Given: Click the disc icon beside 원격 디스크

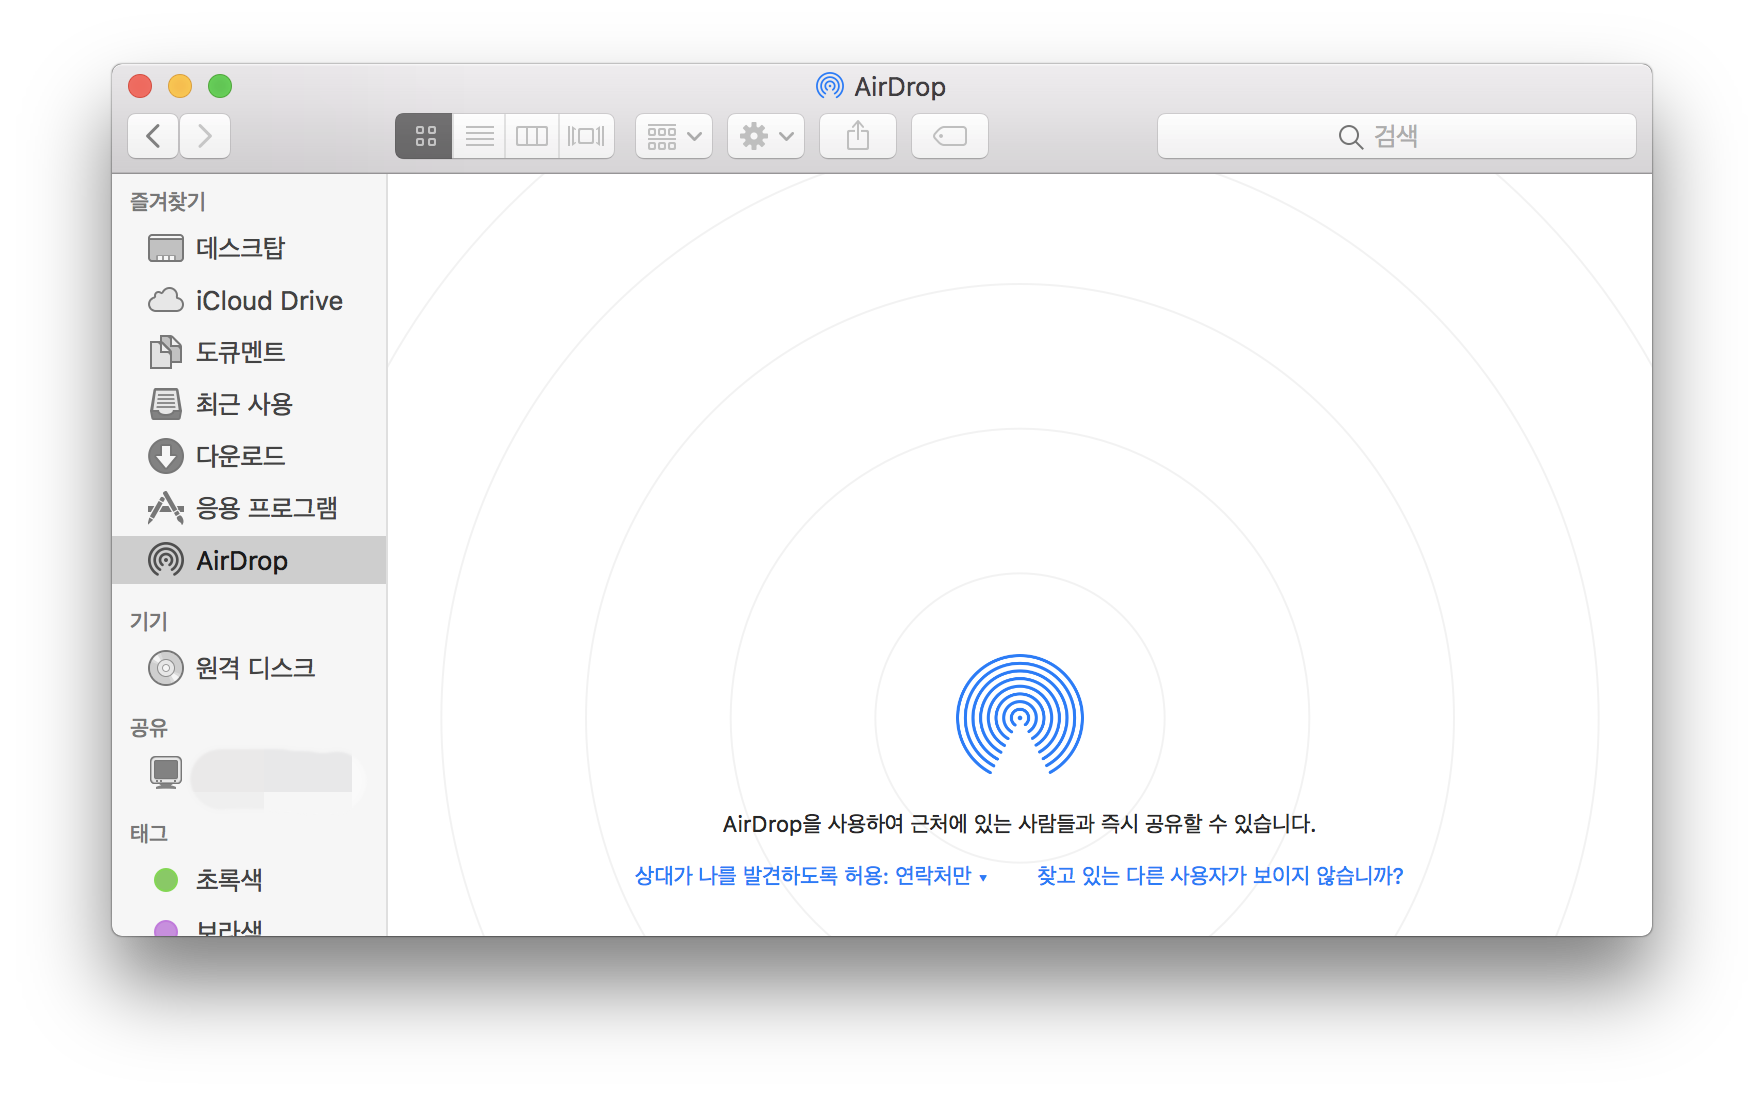Looking at the screenshot, I should 166,667.
